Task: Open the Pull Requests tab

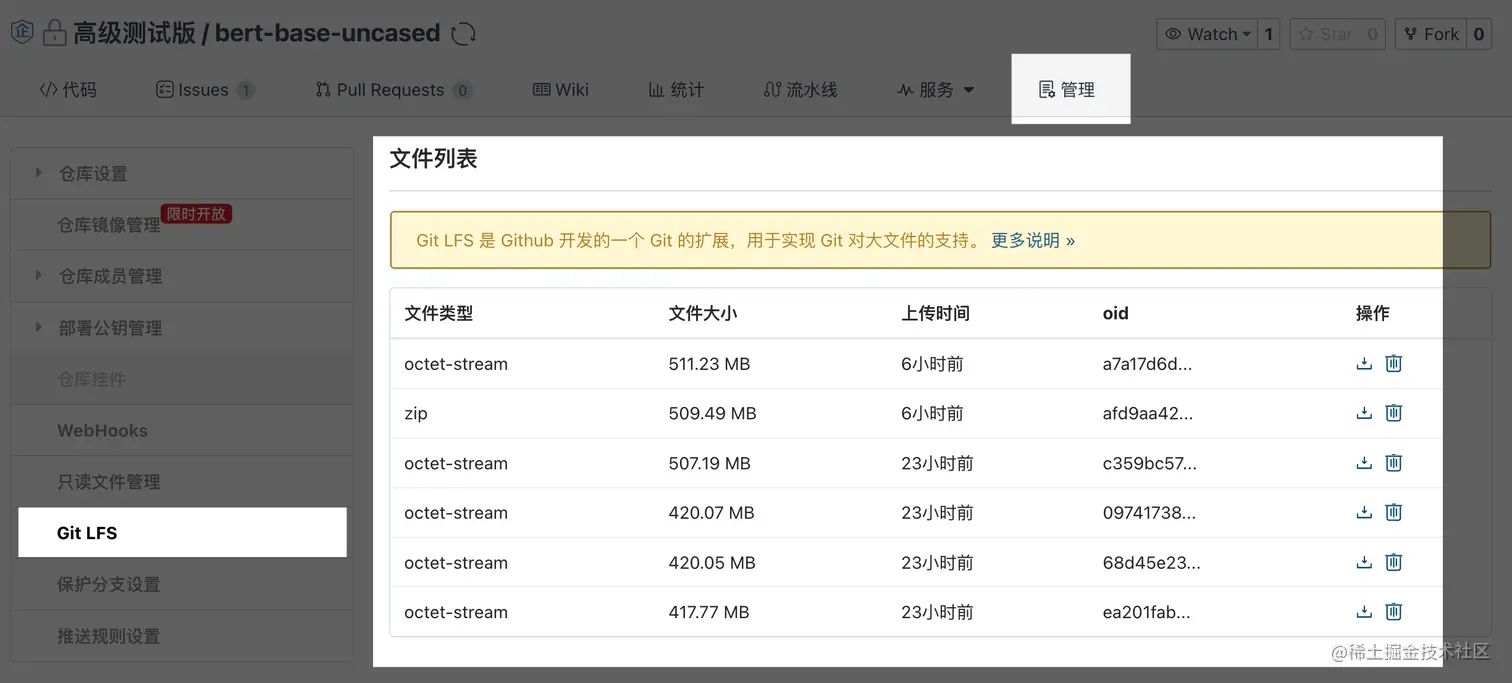Action: click(393, 90)
